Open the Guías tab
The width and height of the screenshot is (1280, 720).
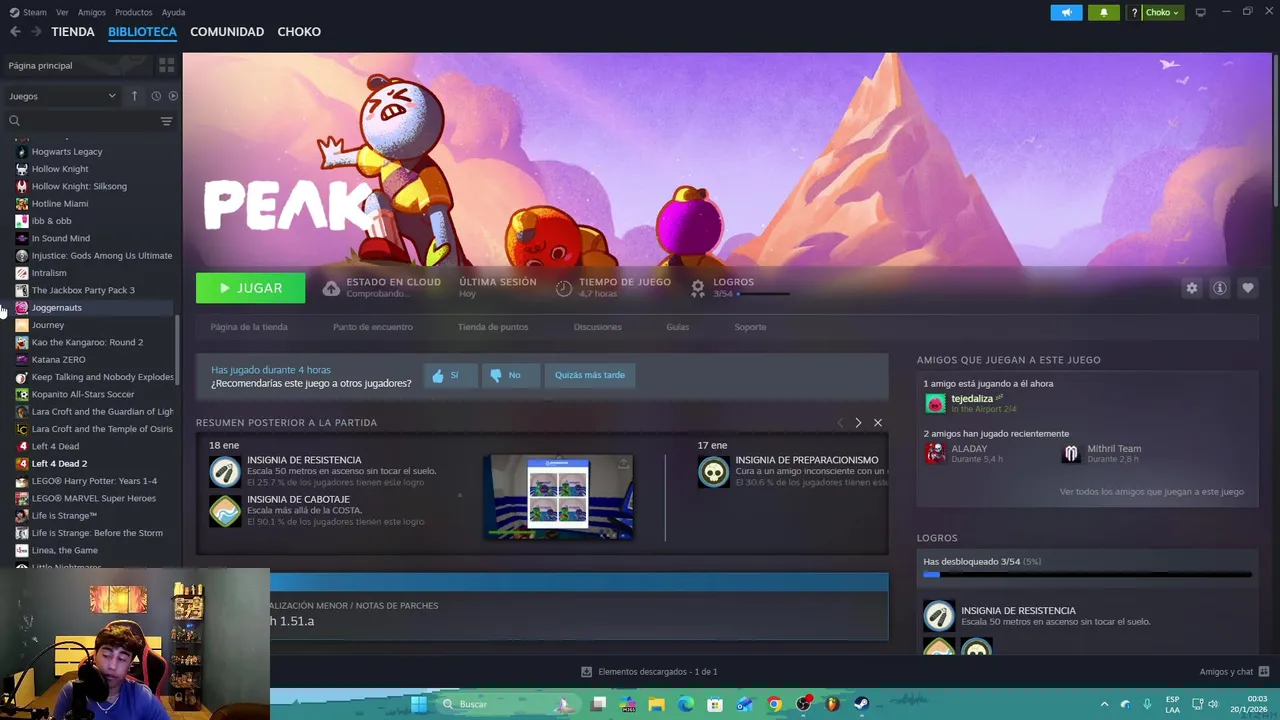(x=678, y=327)
